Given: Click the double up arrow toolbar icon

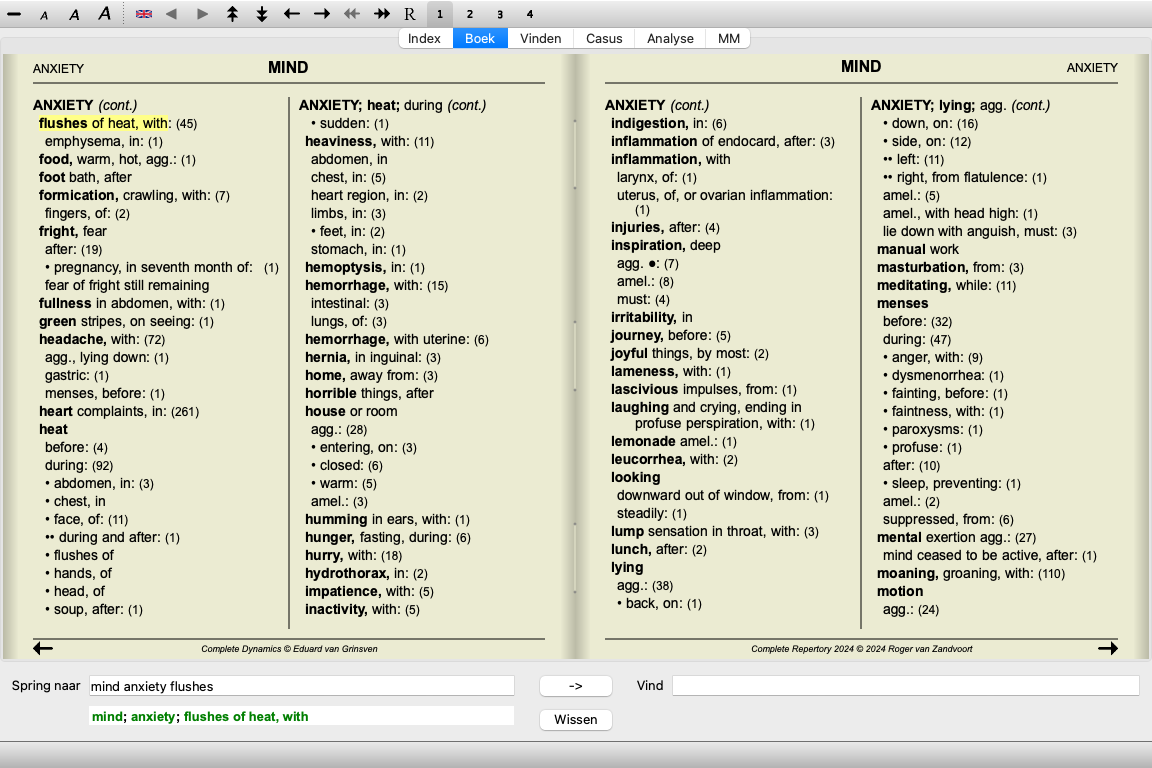Looking at the screenshot, I should point(232,14).
